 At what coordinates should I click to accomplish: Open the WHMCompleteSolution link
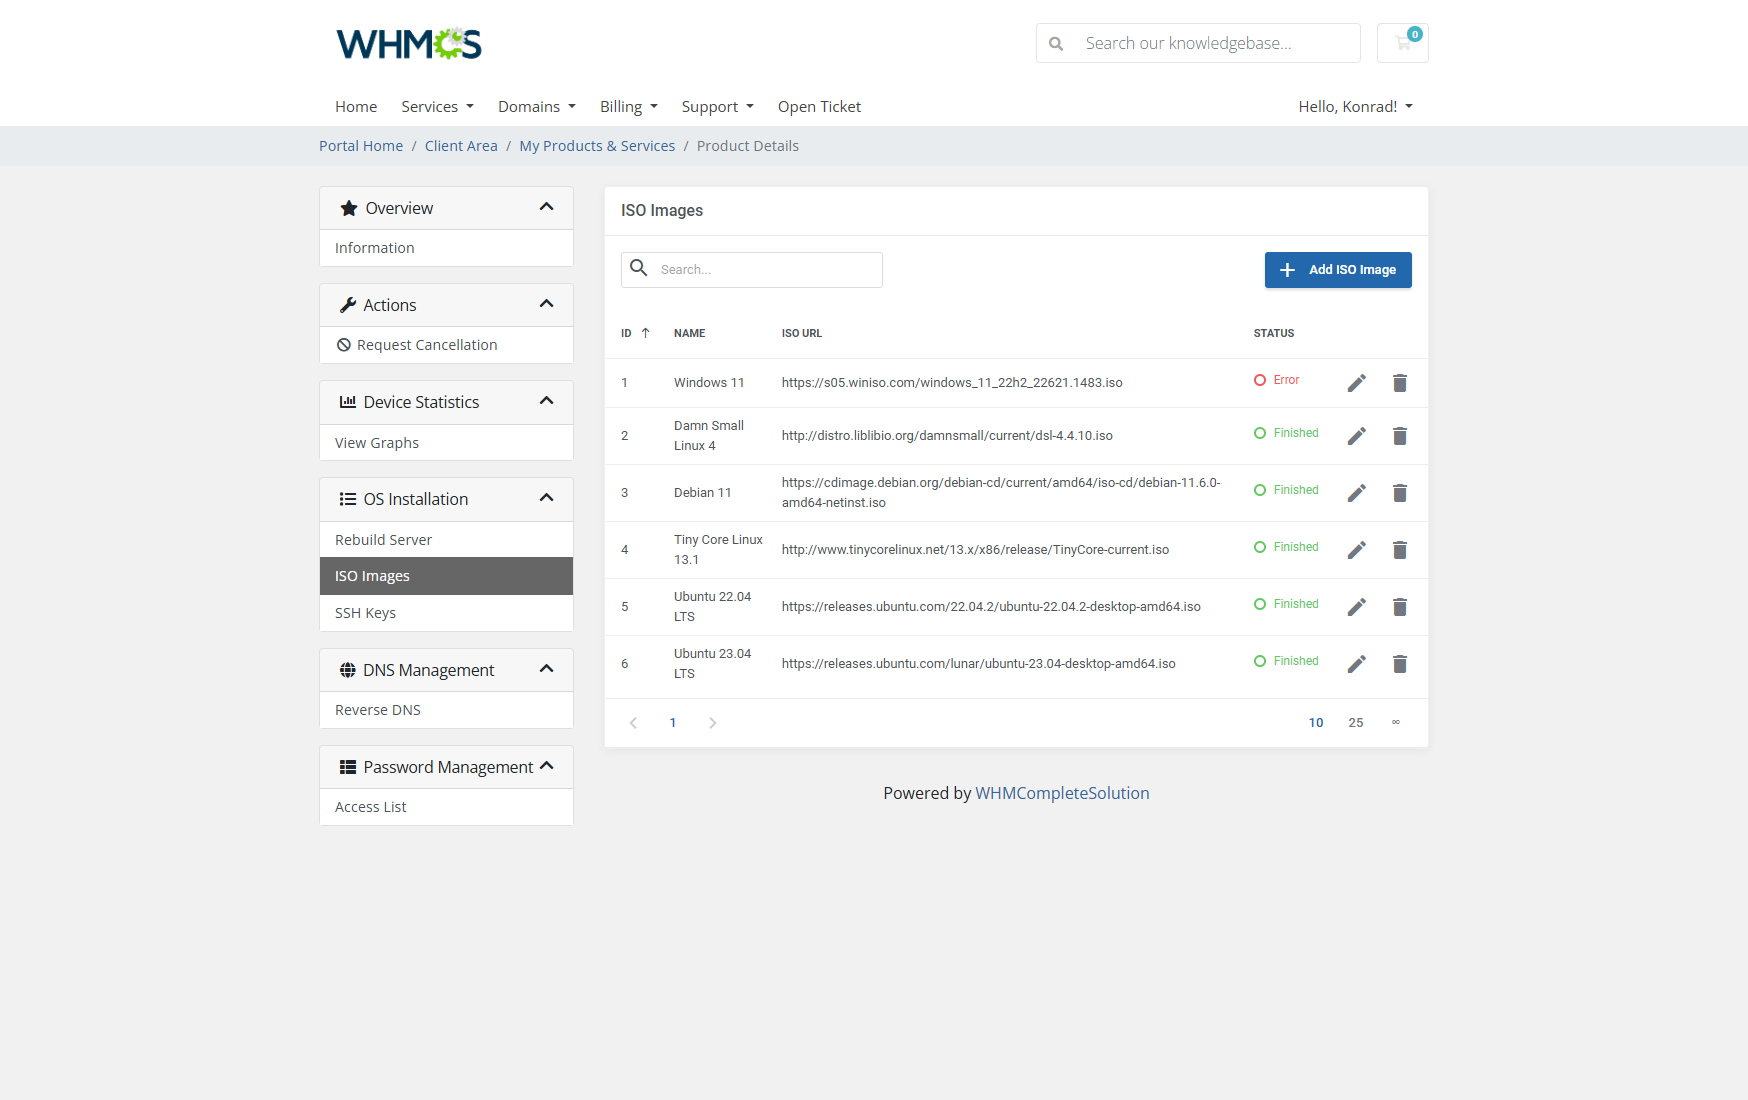click(x=1062, y=792)
